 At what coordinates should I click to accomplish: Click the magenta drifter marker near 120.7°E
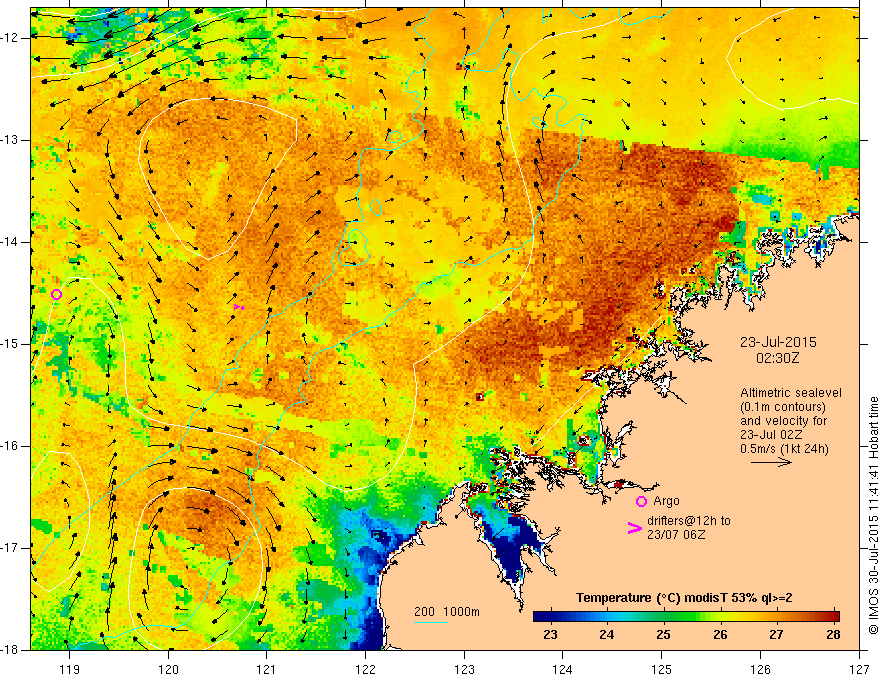239,307
